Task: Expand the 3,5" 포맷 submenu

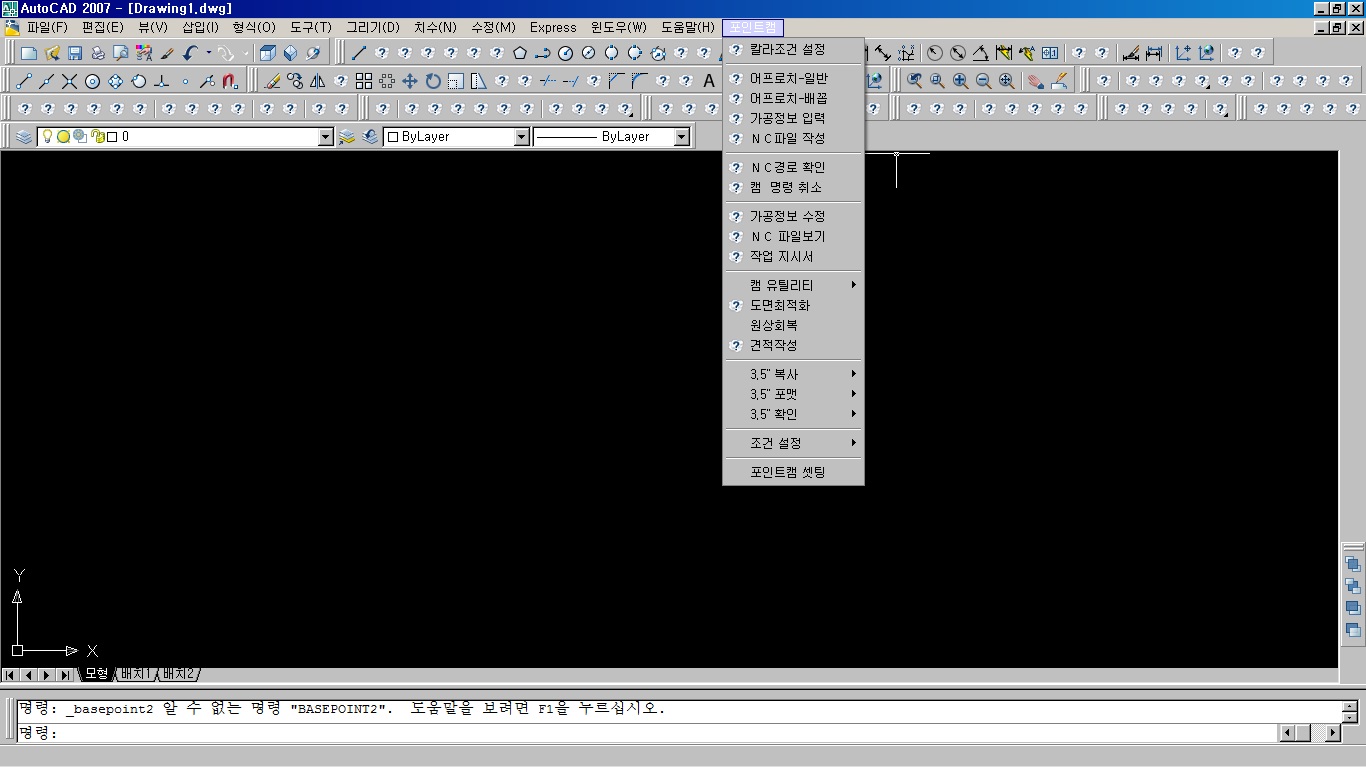Action: tap(794, 394)
